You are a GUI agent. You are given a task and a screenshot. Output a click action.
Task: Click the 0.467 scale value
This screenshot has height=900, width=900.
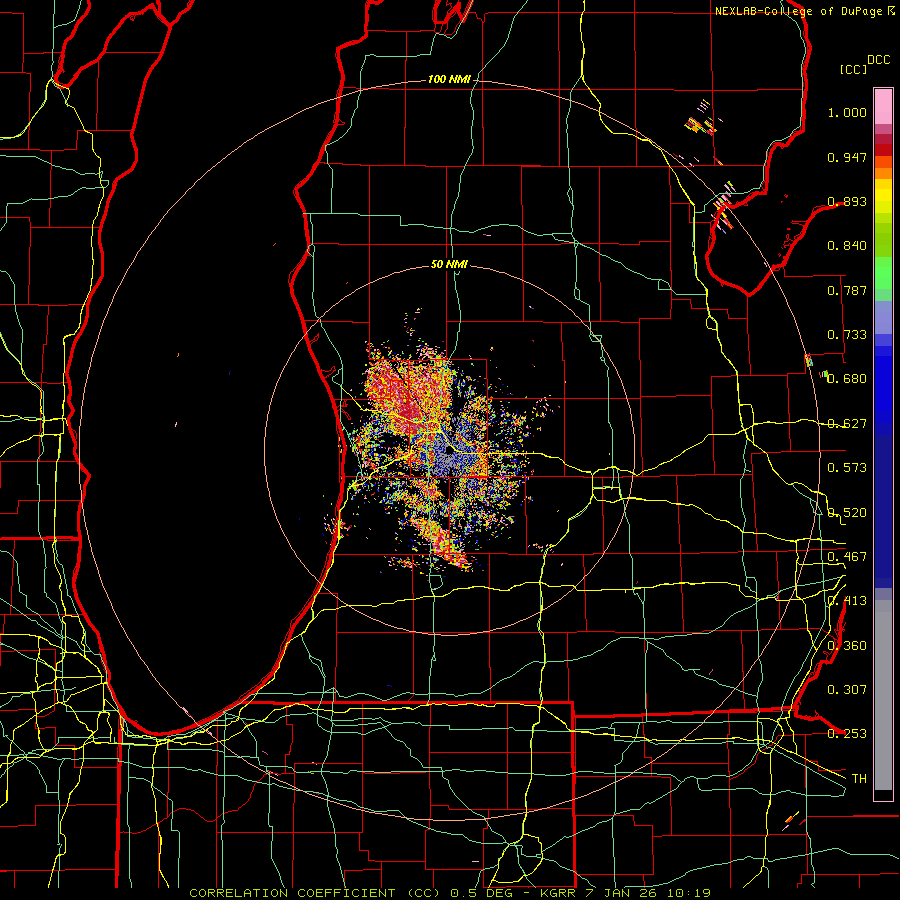coord(847,557)
